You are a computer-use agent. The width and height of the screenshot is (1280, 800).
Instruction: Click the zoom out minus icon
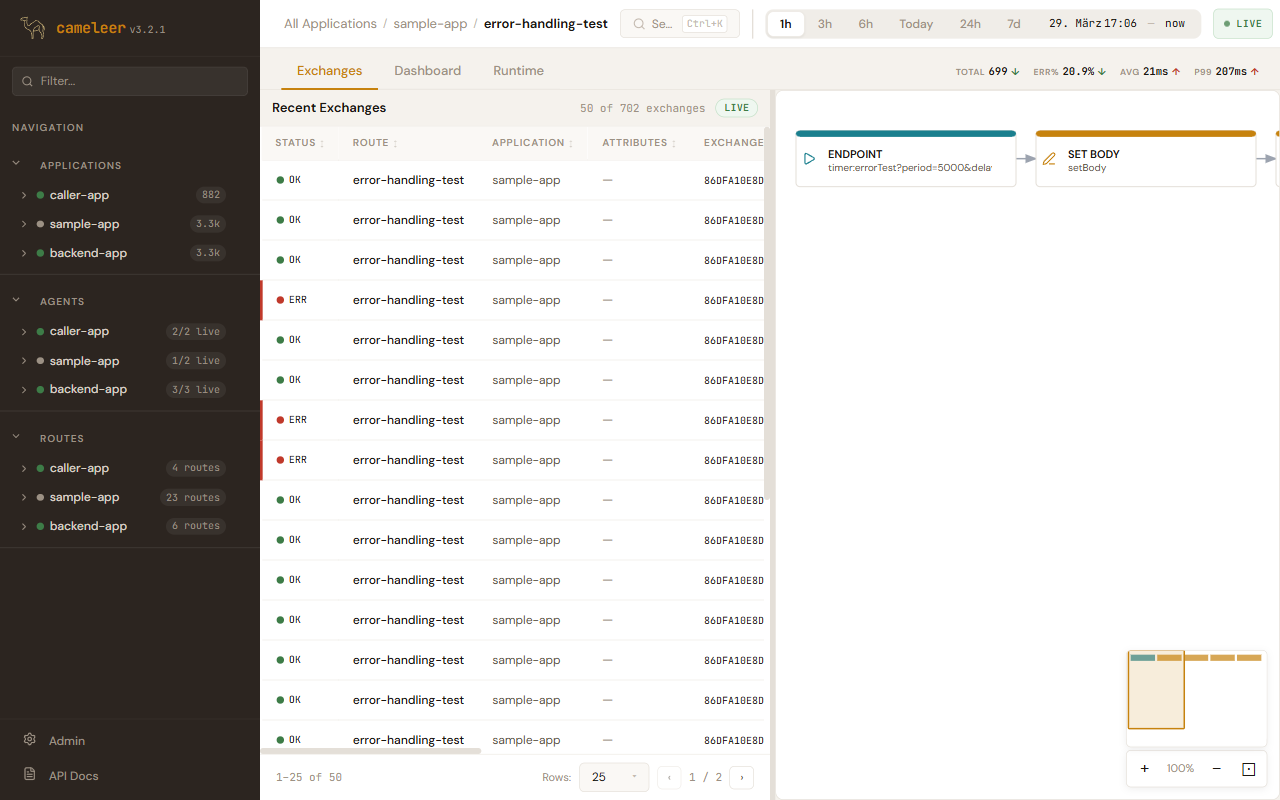click(1216, 769)
